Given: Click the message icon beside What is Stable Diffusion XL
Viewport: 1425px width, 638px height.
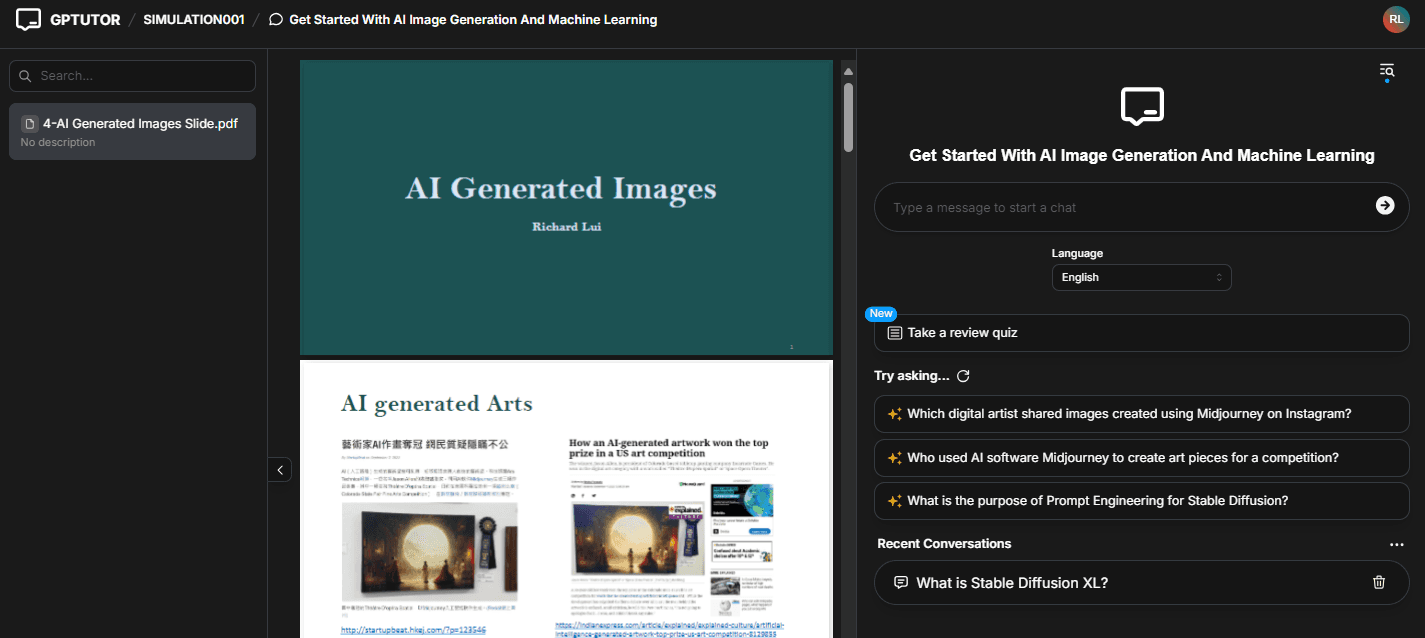Looking at the screenshot, I should click(x=901, y=582).
